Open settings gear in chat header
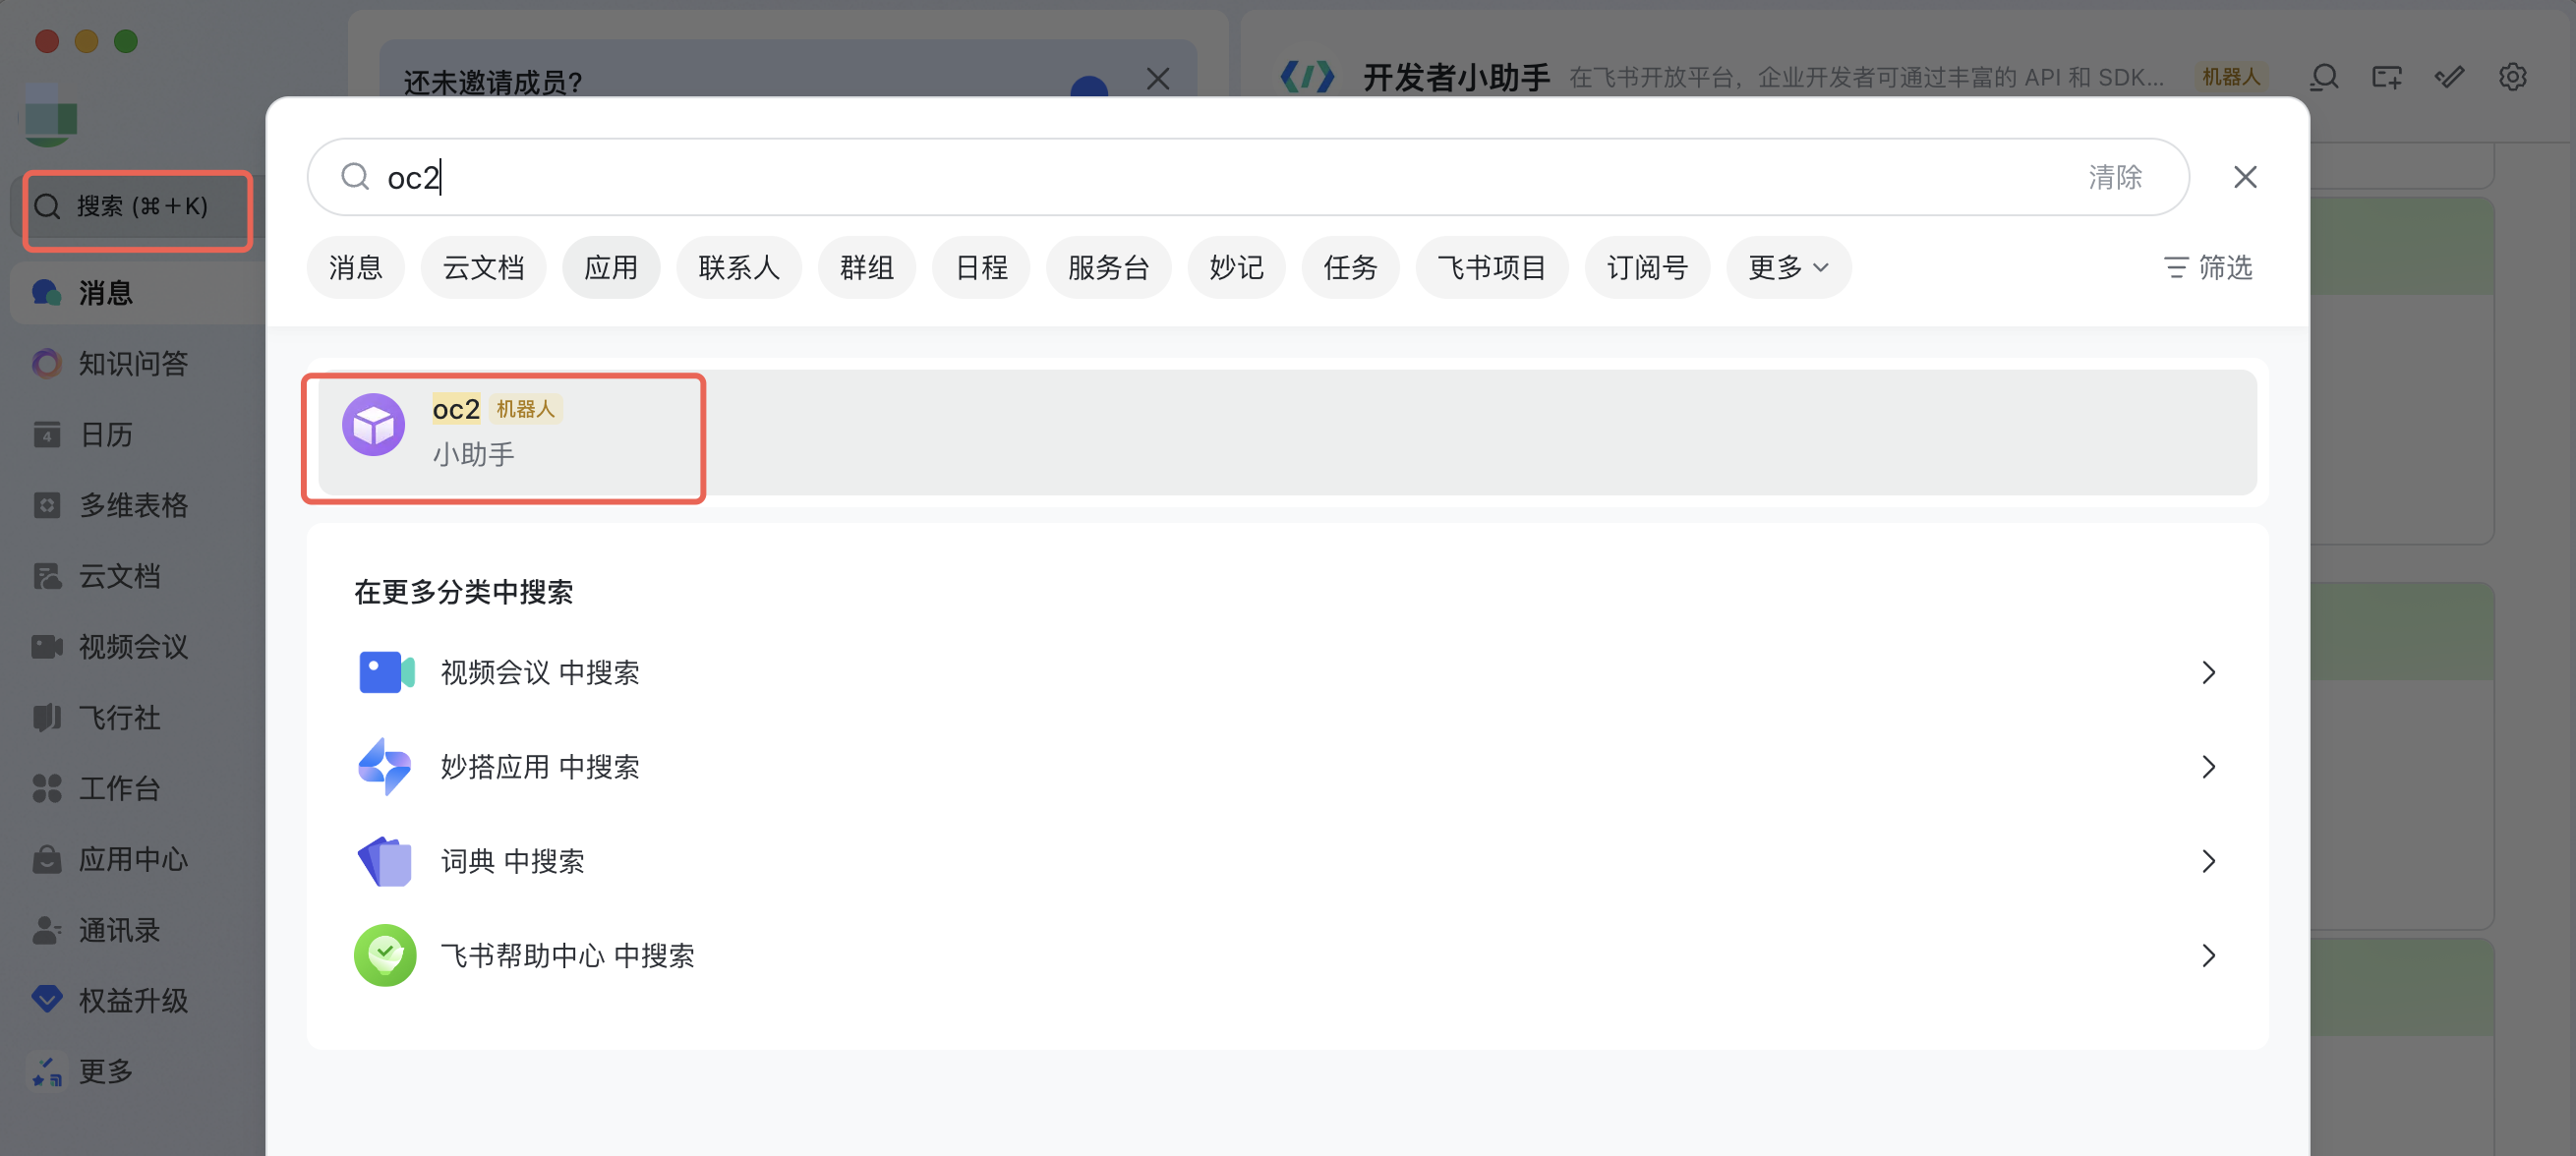This screenshot has width=2576, height=1156. 2512,77
